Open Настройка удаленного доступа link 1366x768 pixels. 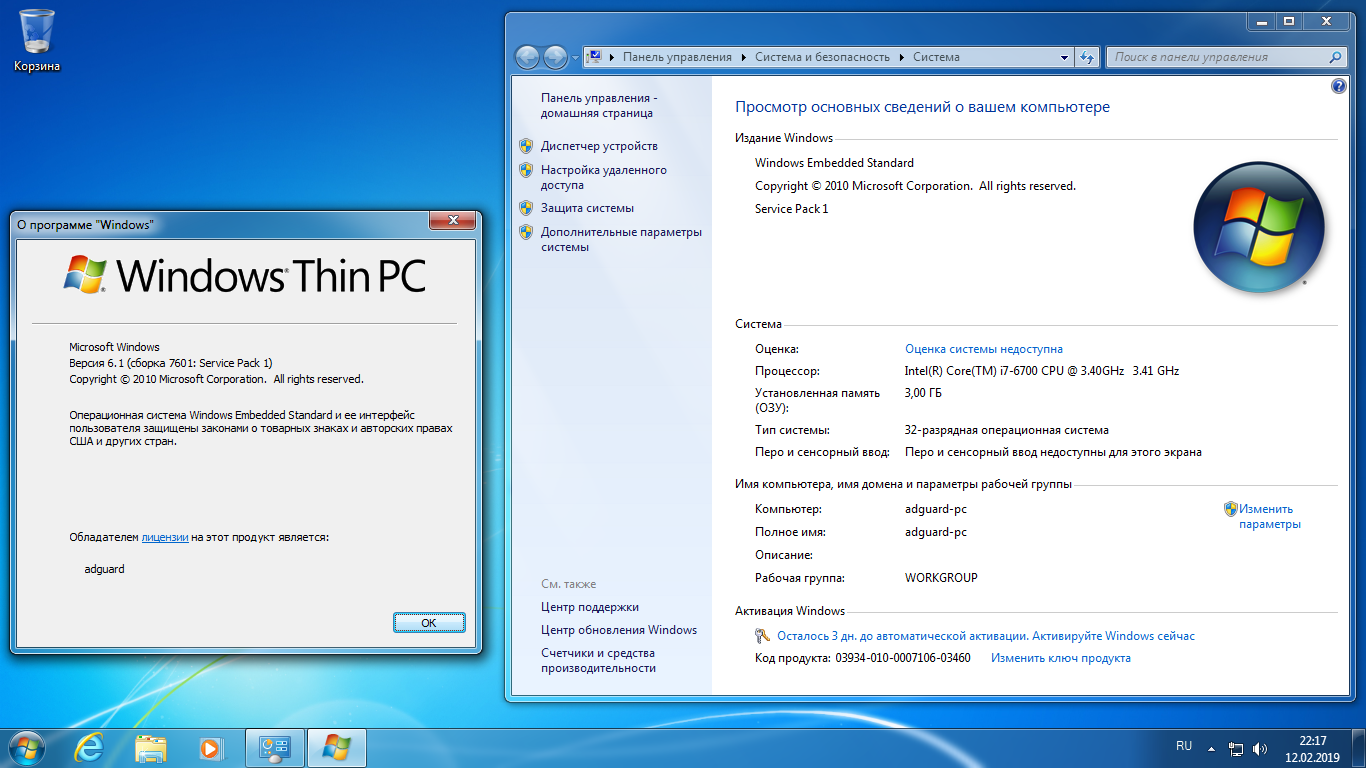click(x=603, y=177)
